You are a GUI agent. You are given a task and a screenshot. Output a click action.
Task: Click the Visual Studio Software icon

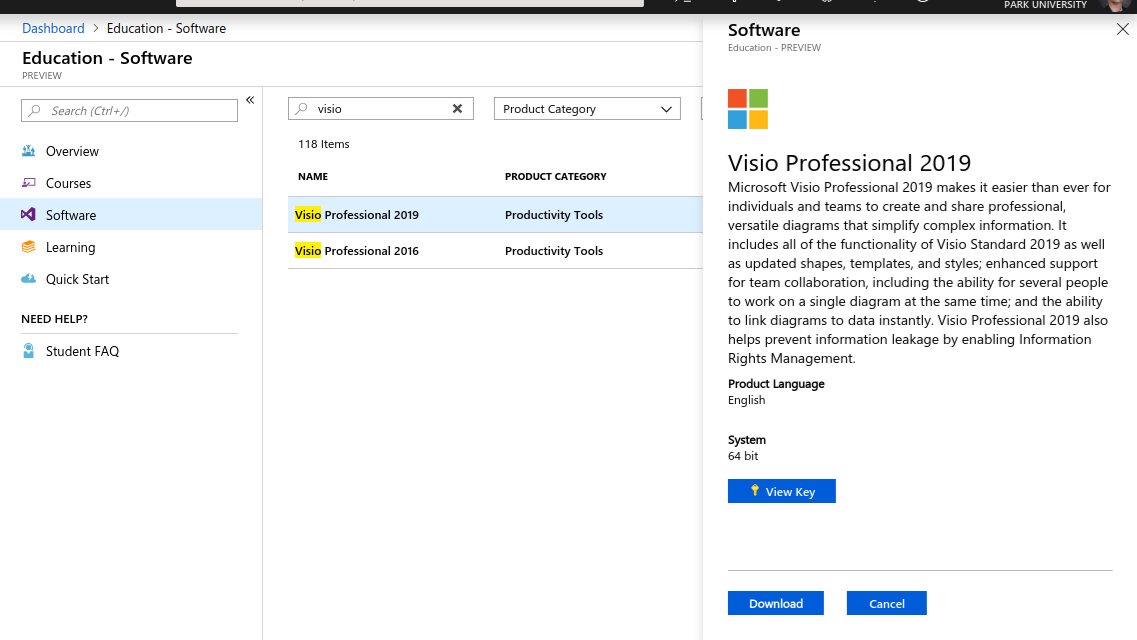(x=28, y=215)
